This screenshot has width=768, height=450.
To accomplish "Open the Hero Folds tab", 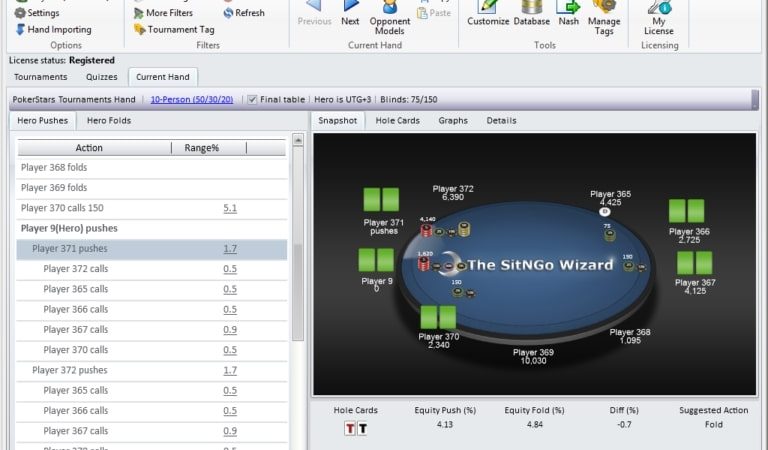I will (x=109, y=120).
